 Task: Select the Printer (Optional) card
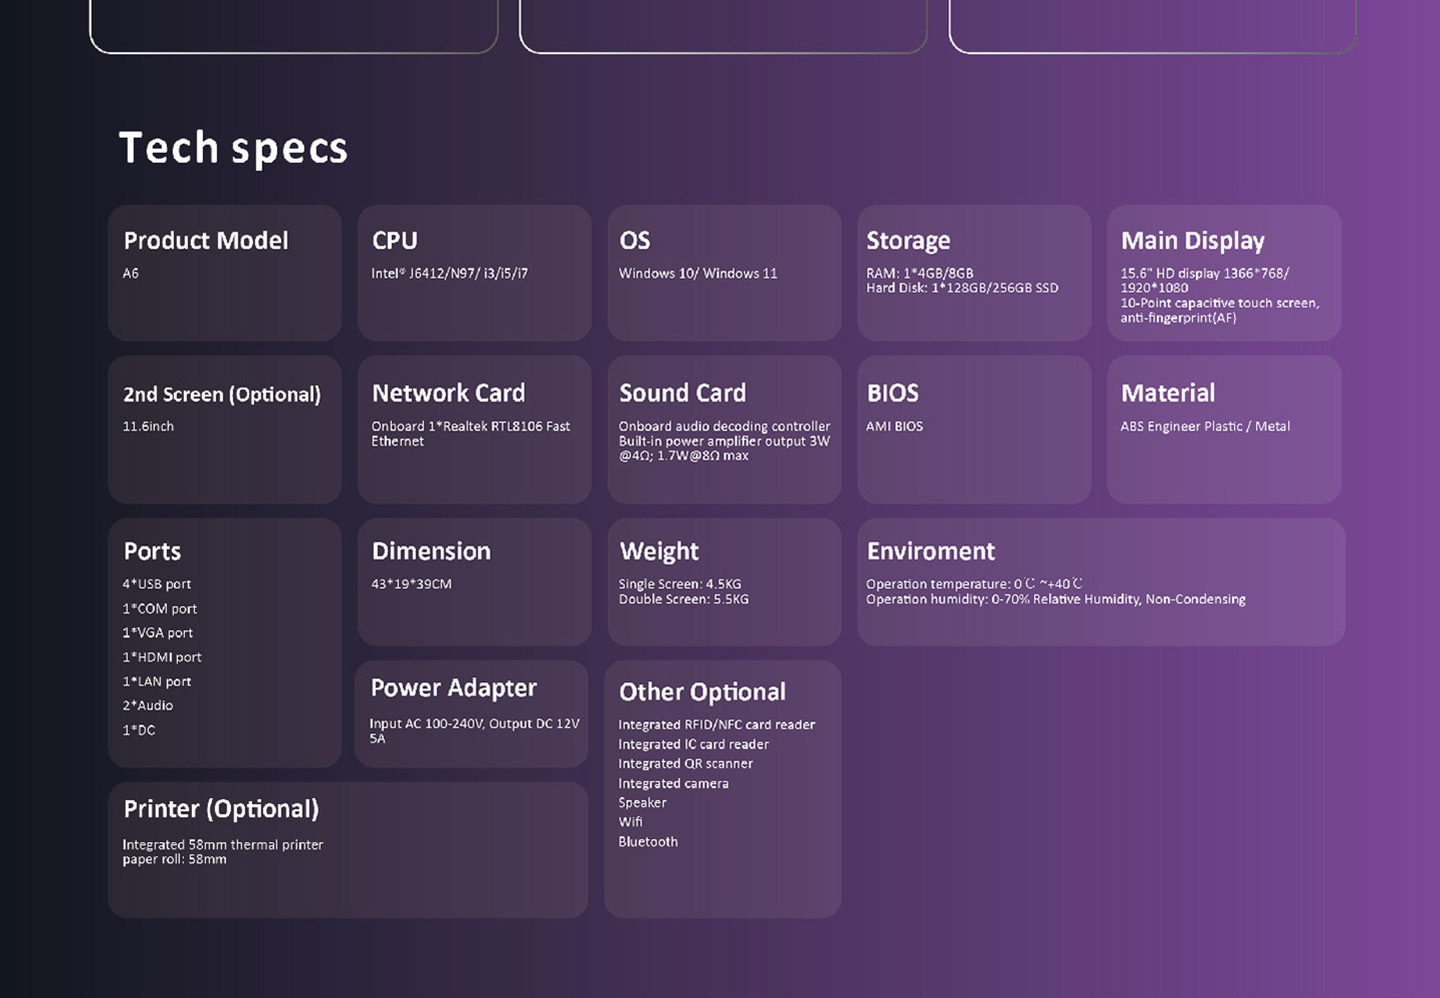[347, 850]
